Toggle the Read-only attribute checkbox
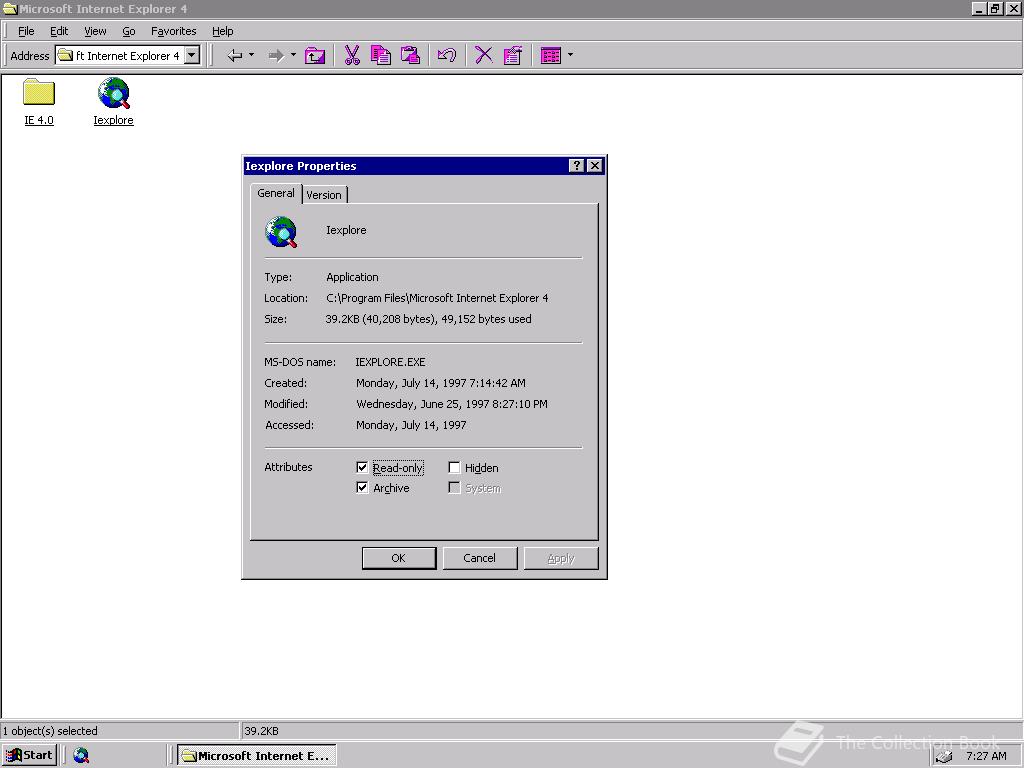 coord(362,468)
